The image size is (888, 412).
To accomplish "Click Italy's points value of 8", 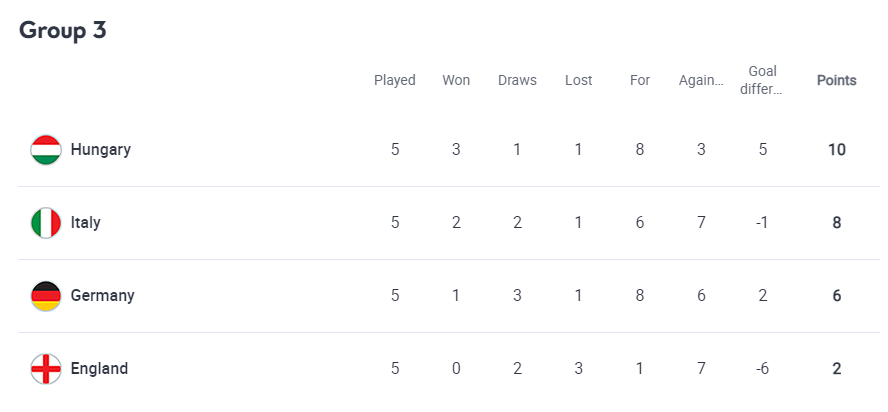I will point(837,223).
